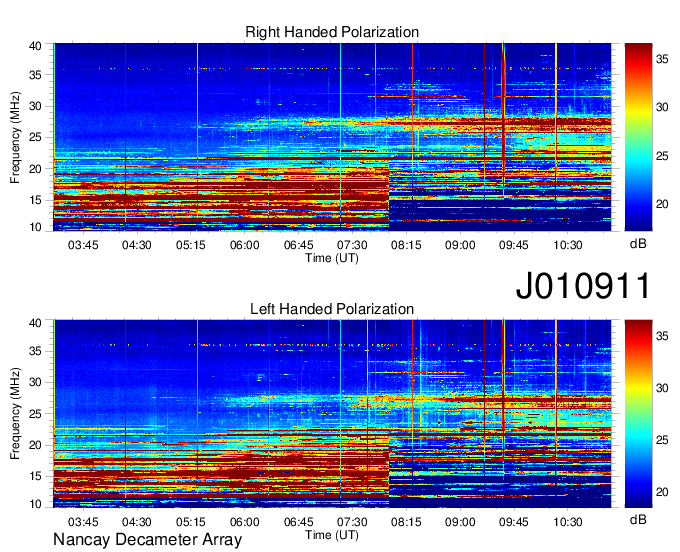
Task: Click the 06:00 time tick of lower plot
Action: (x=244, y=522)
